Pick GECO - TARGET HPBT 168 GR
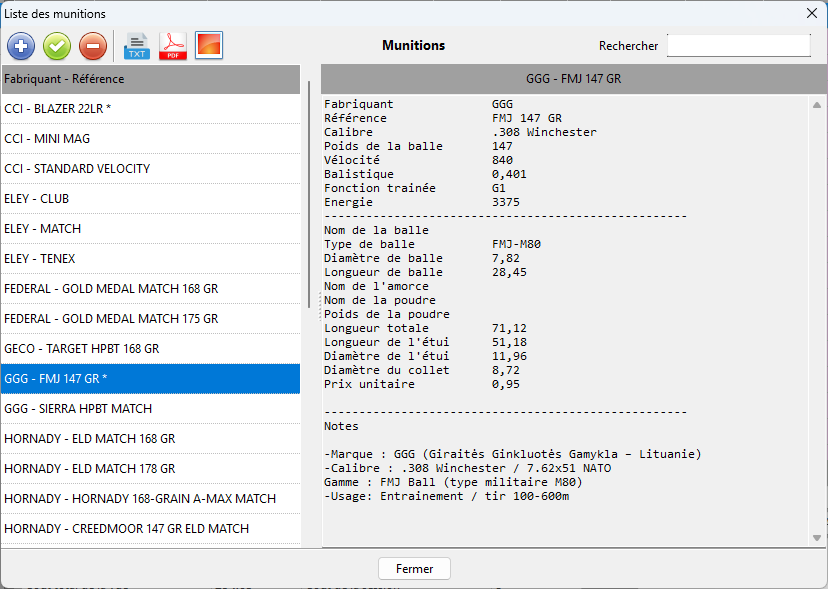 tap(150, 349)
